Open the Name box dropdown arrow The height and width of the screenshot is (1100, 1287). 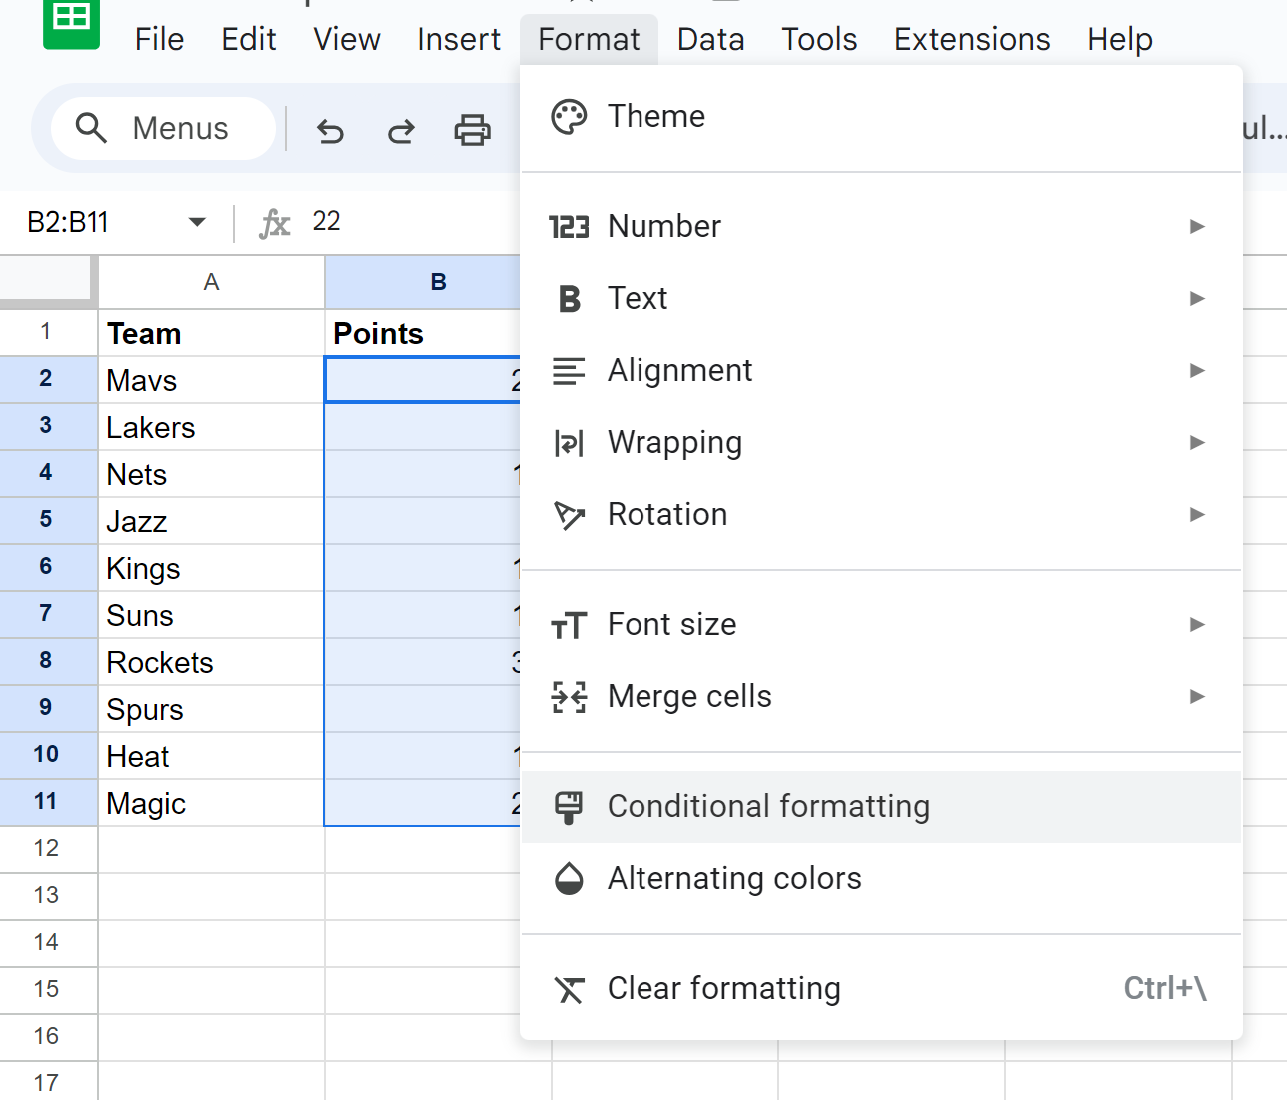click(x=197, y=222)
